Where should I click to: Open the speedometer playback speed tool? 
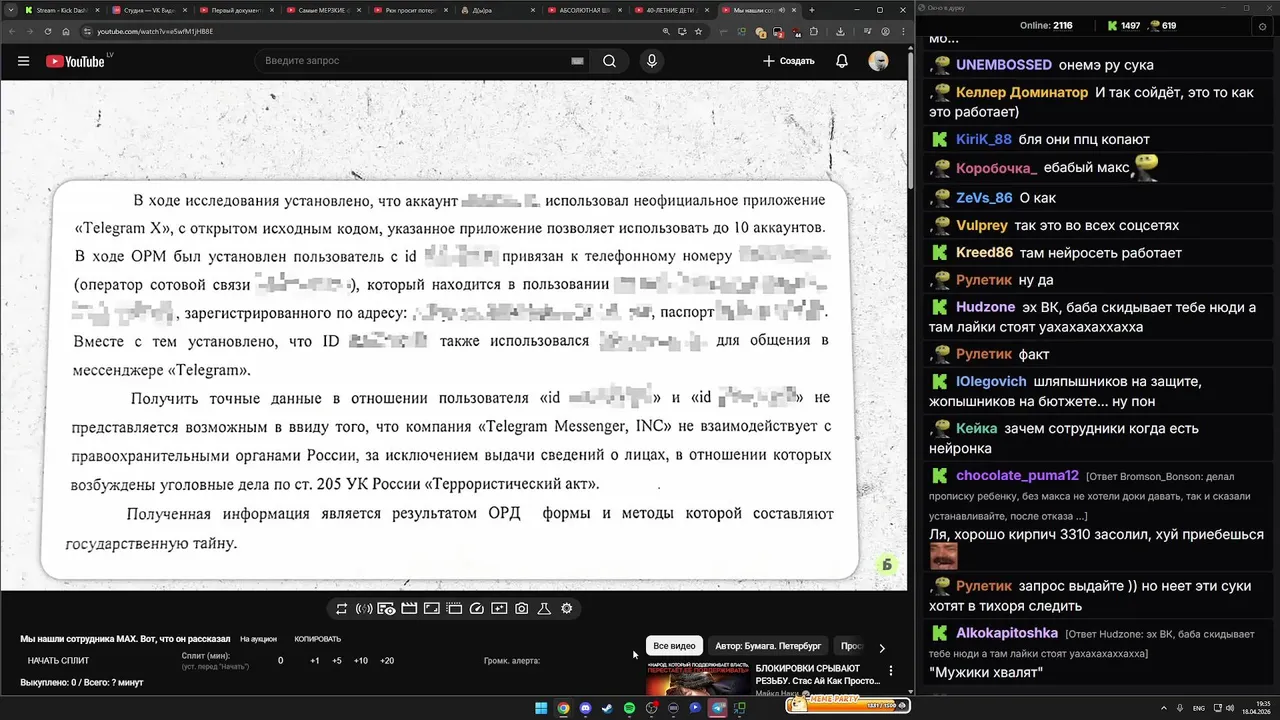(x=476, y=608)
